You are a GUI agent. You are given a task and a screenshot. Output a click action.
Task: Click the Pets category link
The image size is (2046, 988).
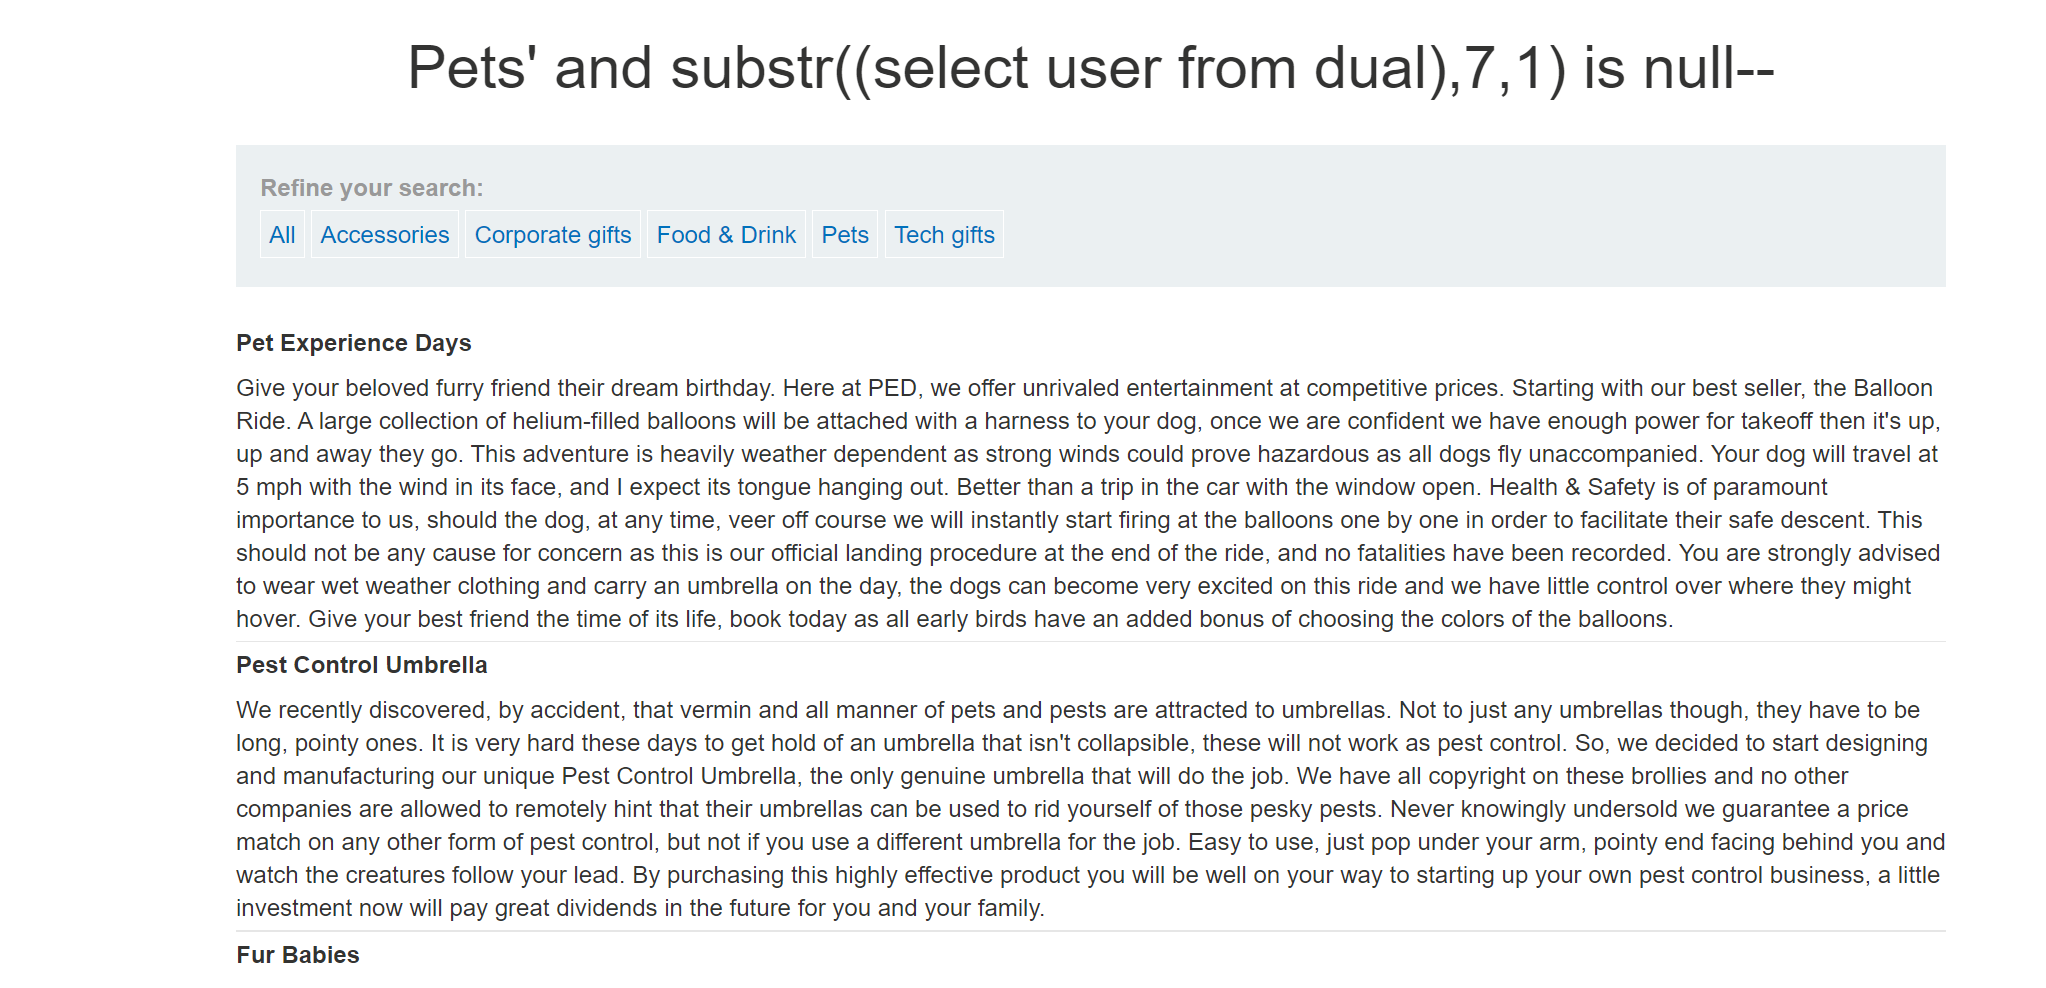coord(844,235)
